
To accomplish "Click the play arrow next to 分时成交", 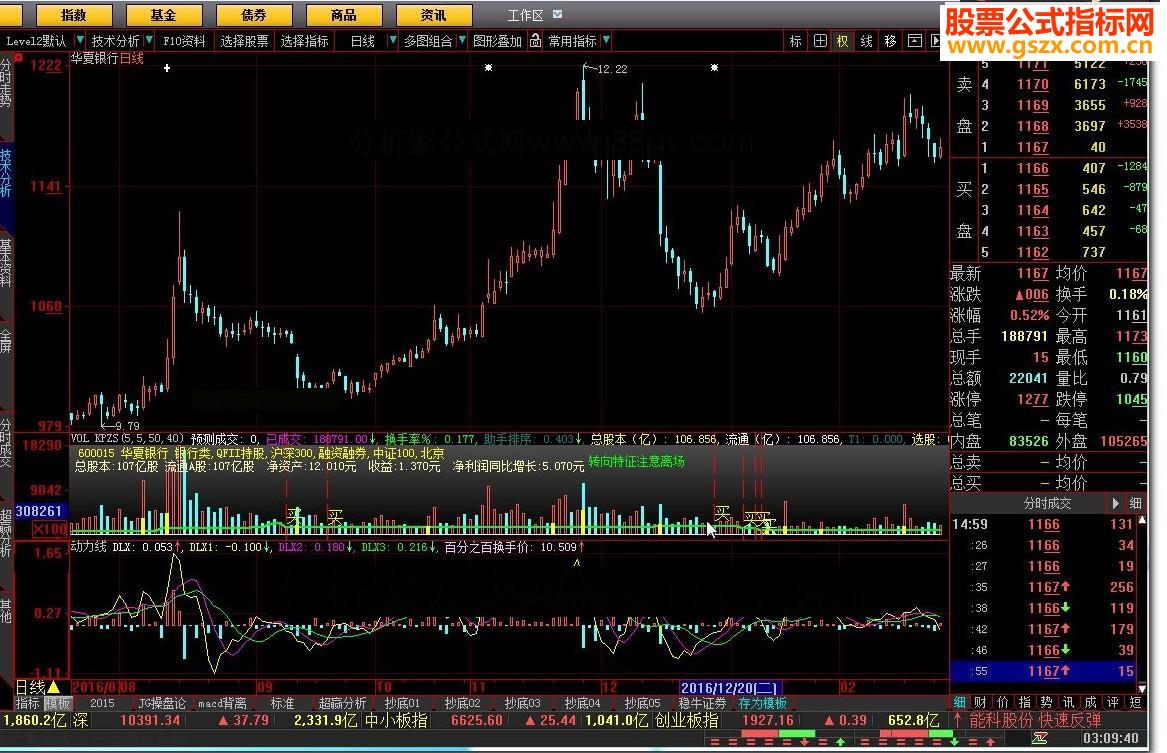I will 1116,503.
